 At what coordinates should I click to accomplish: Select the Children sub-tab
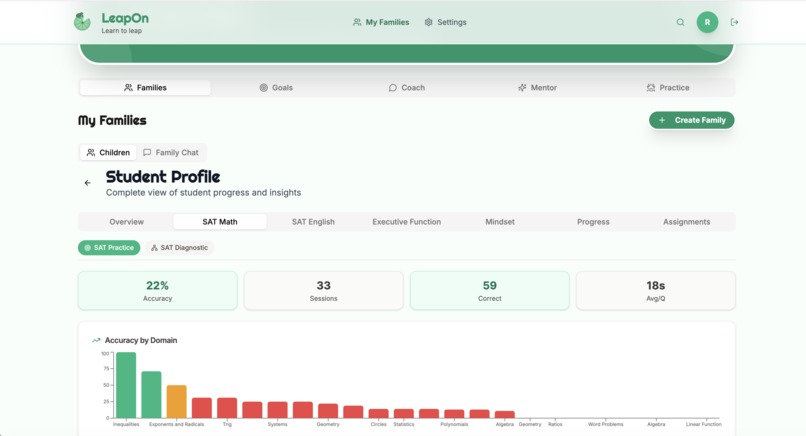point(108,152)
